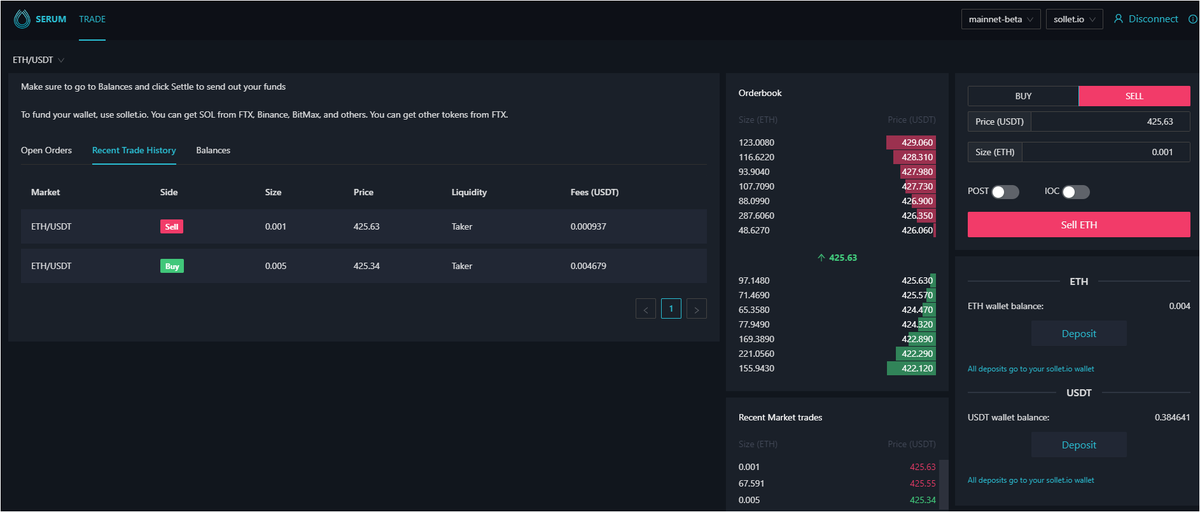Click the Size (ETH) input field
Image resolution: width=1200 pixels, height=512 pixels.
tap(1106, 152)
